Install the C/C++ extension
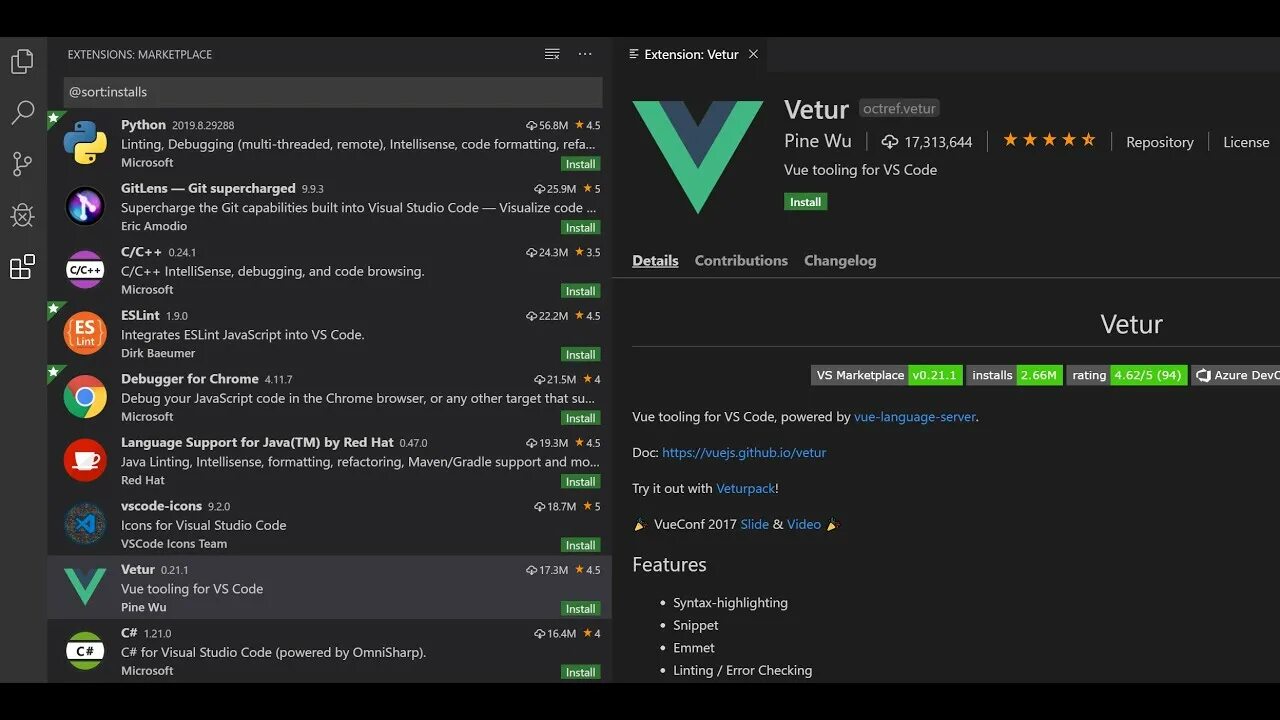The width and height of the screenshot is (1280, 720). [580, 291]
